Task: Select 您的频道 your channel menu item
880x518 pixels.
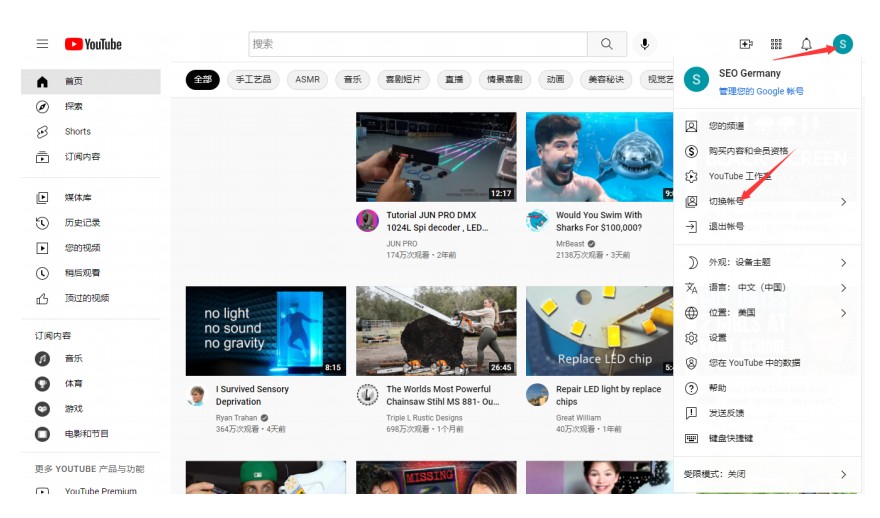Action: click(767, 126)
